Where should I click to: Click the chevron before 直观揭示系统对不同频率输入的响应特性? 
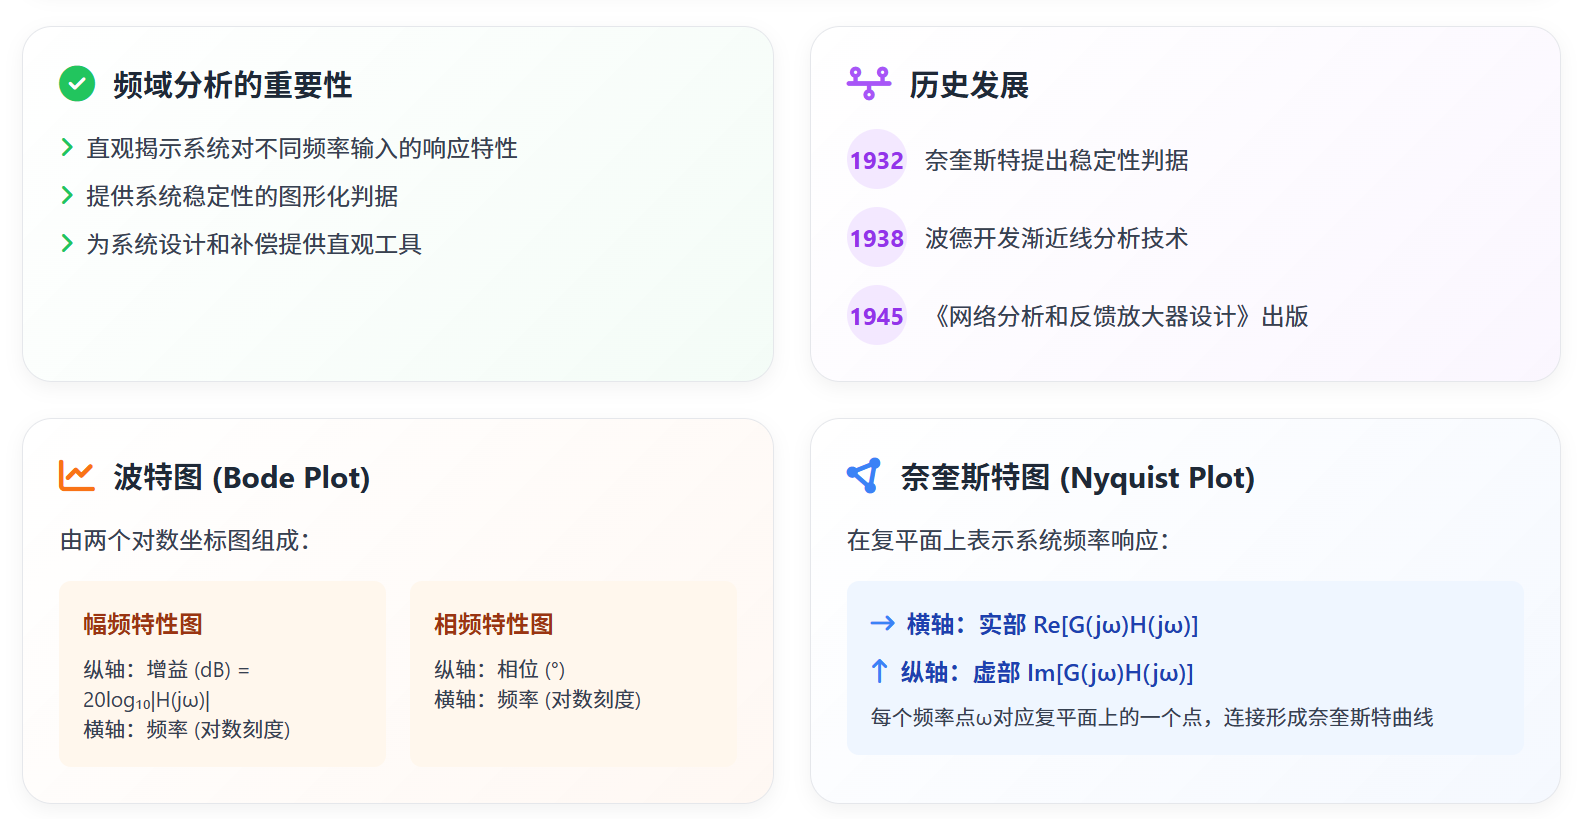67,148
